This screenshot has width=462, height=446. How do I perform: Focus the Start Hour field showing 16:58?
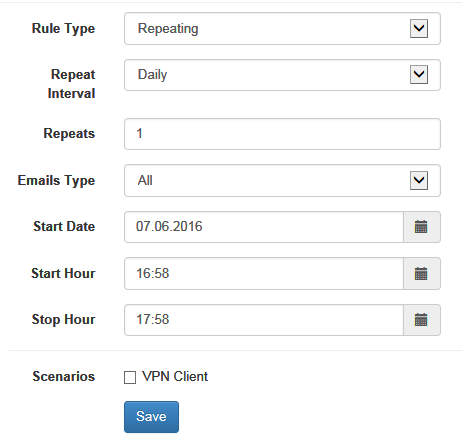[264, 274]
